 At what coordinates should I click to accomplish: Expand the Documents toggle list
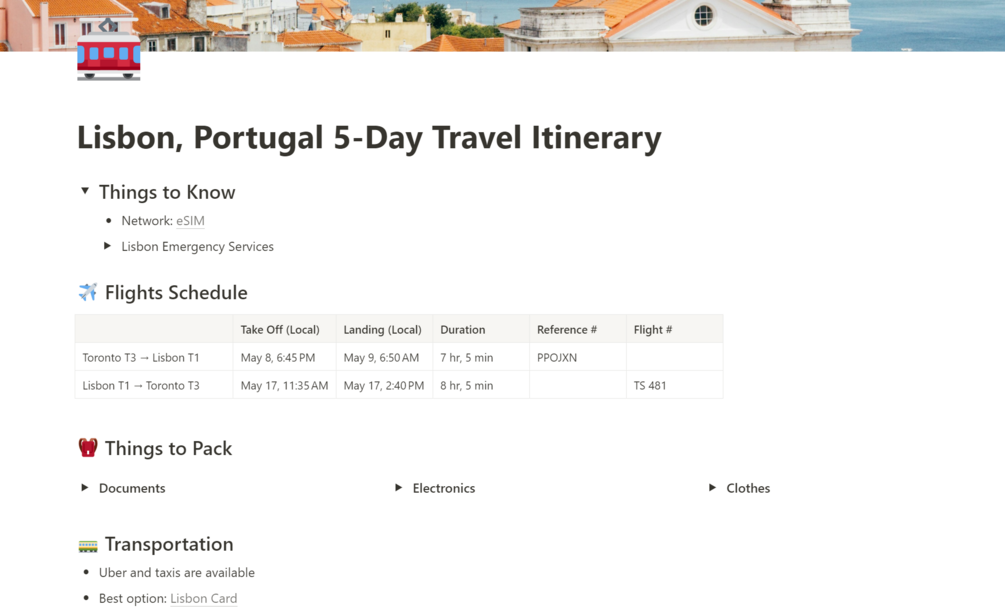pos(85,488)
